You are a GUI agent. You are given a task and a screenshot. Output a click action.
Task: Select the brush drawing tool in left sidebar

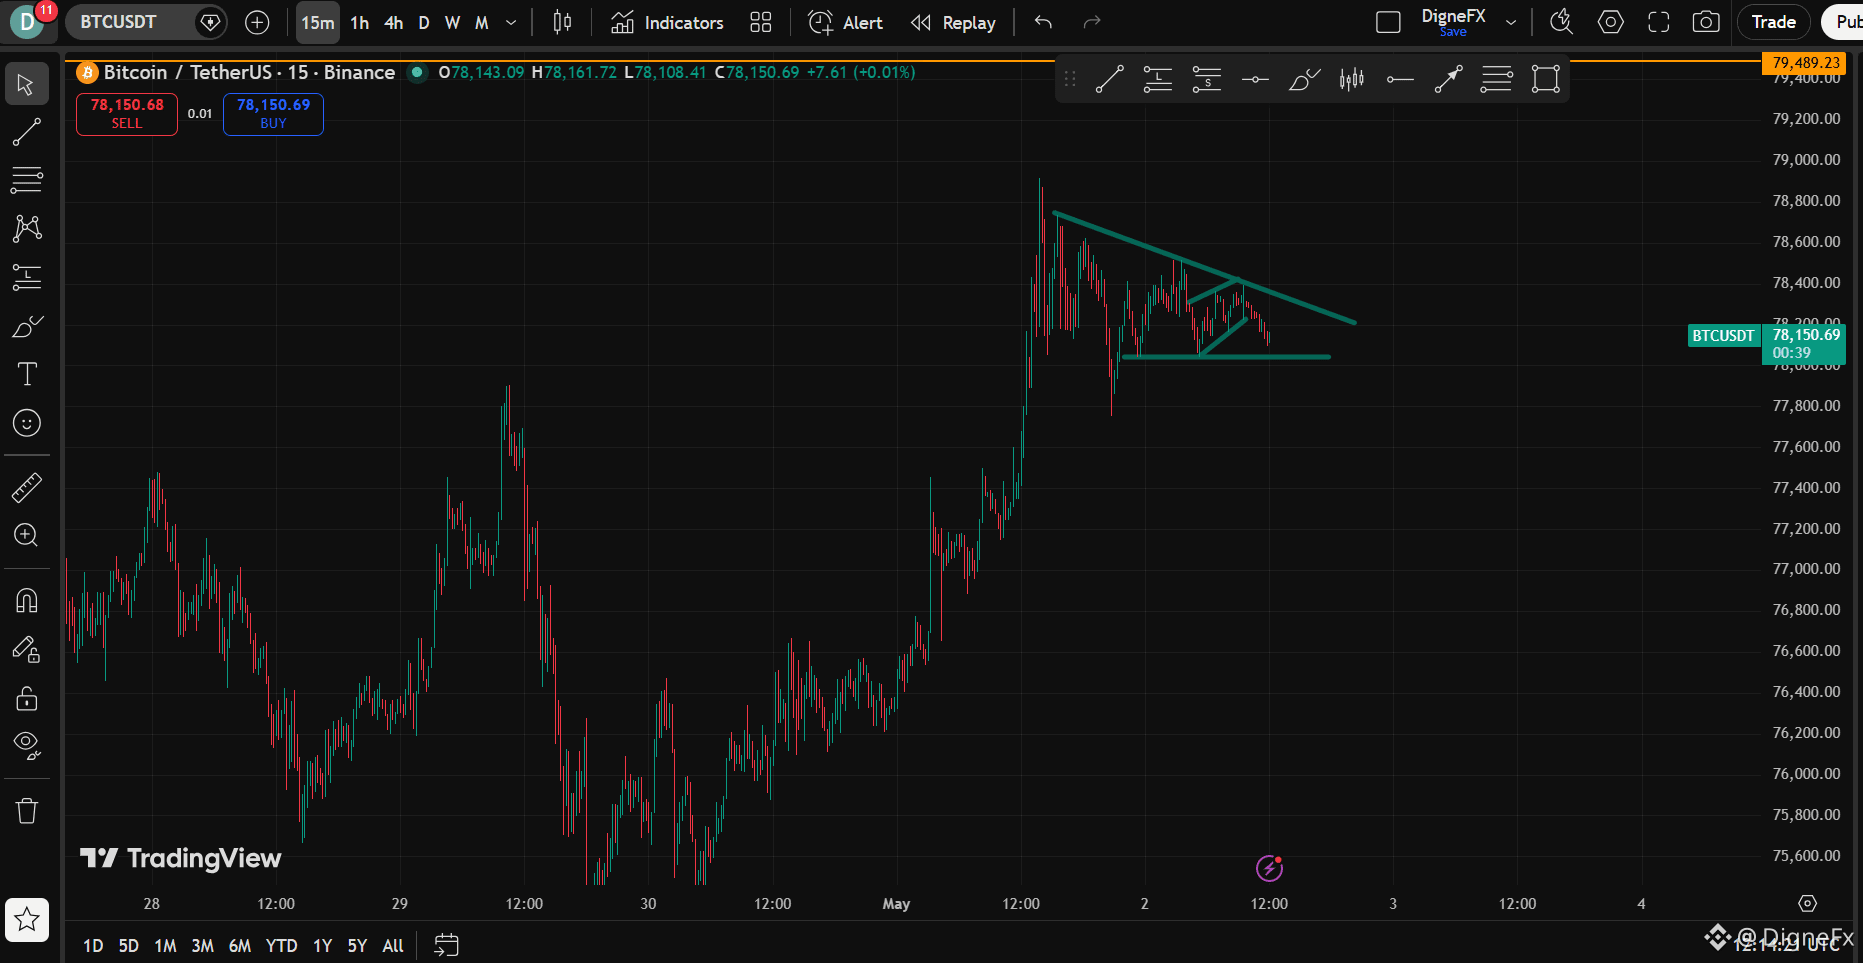click(x=26, y=326)
